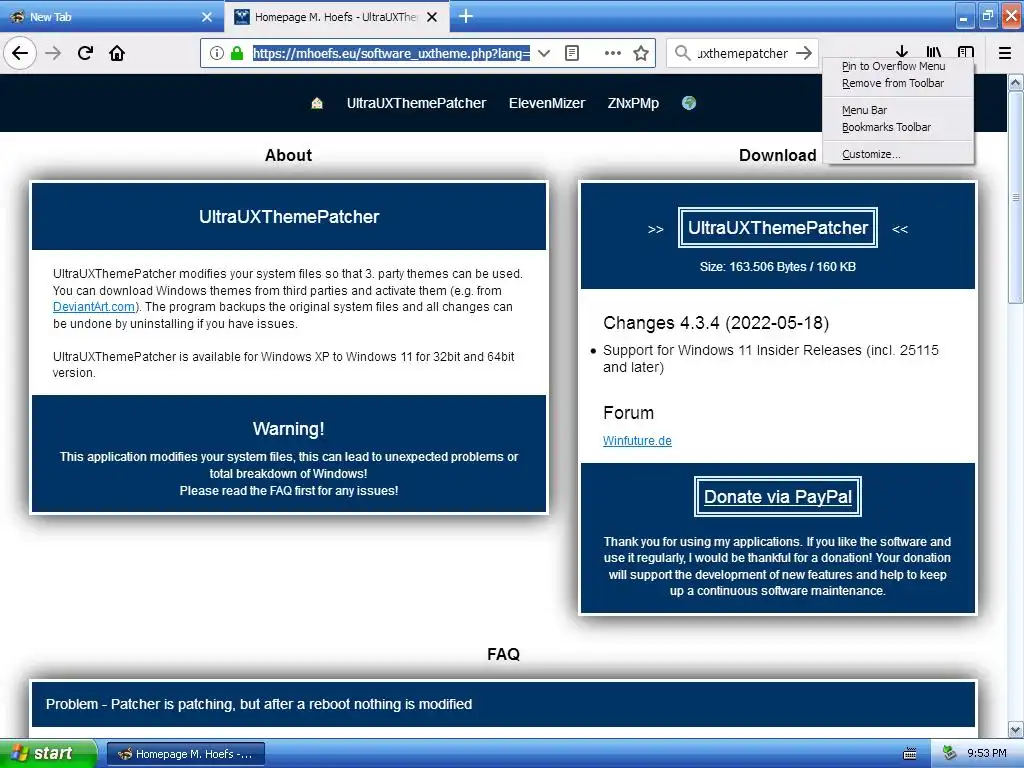Click the site home house icon
Screen dimensions: 1024x768
pyautogui.click(x=317, y=103)
